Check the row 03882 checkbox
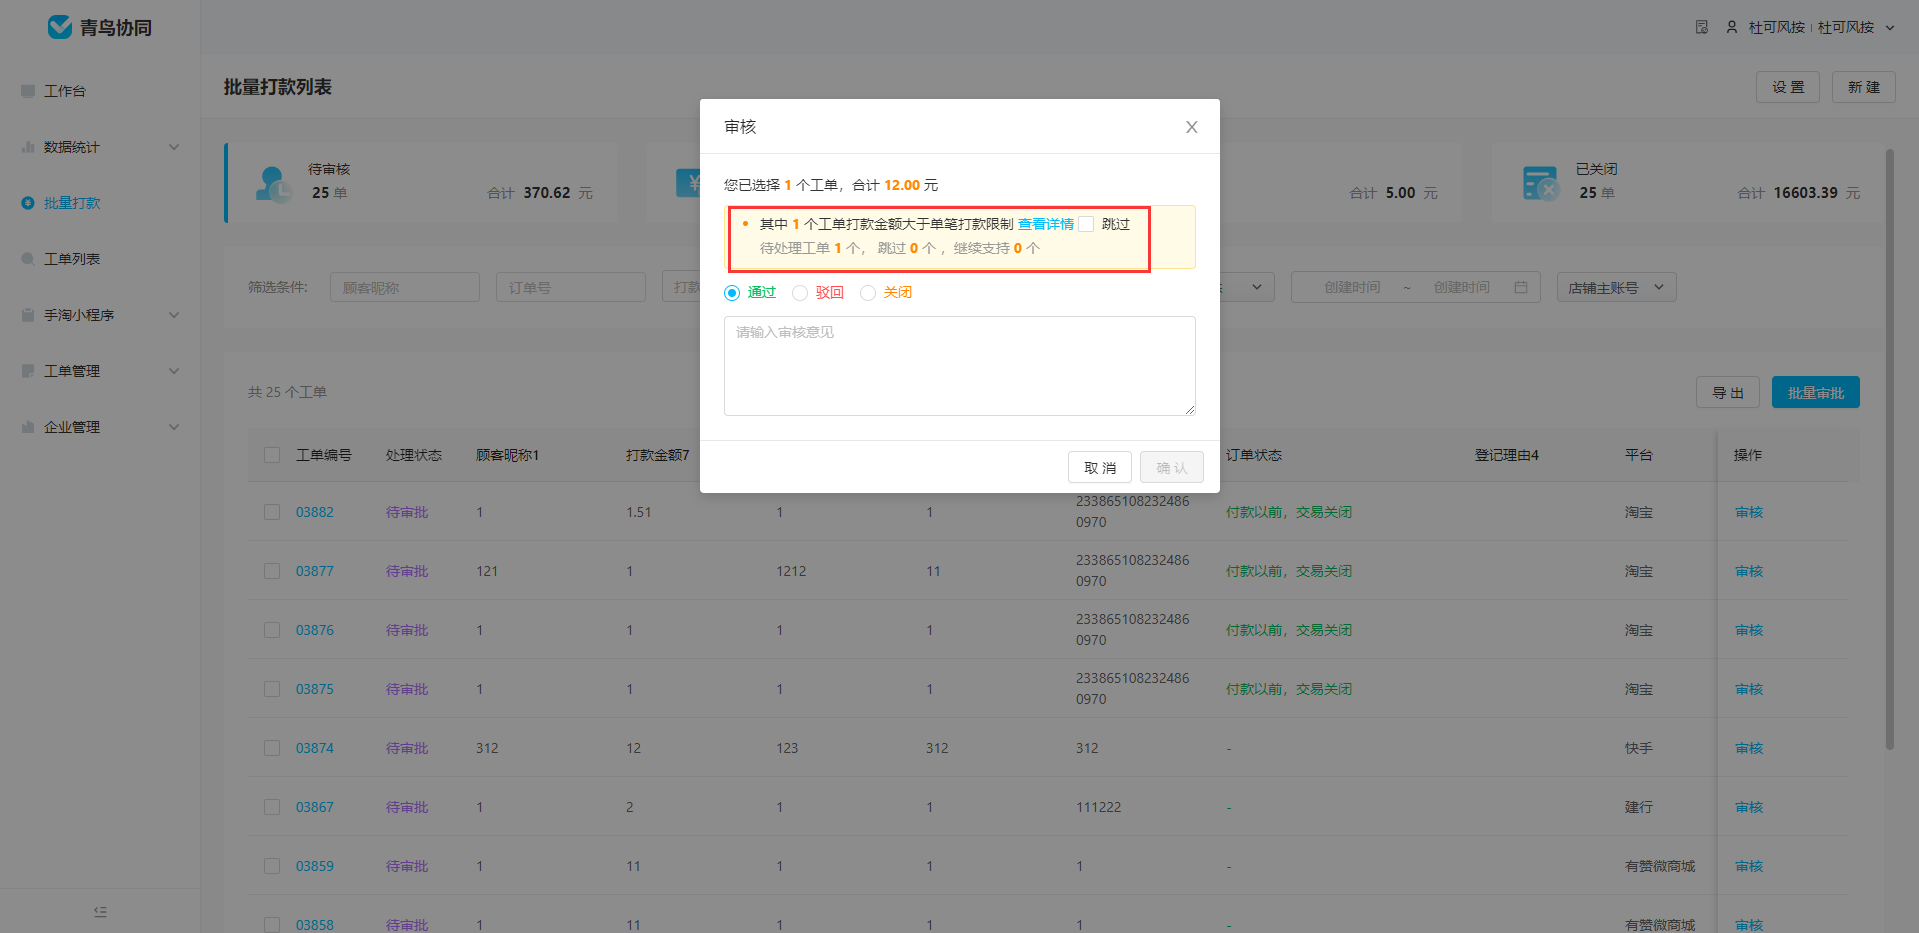Image resolution: width=1919 pixels, height=933 pixels. (x=272, y=512)
